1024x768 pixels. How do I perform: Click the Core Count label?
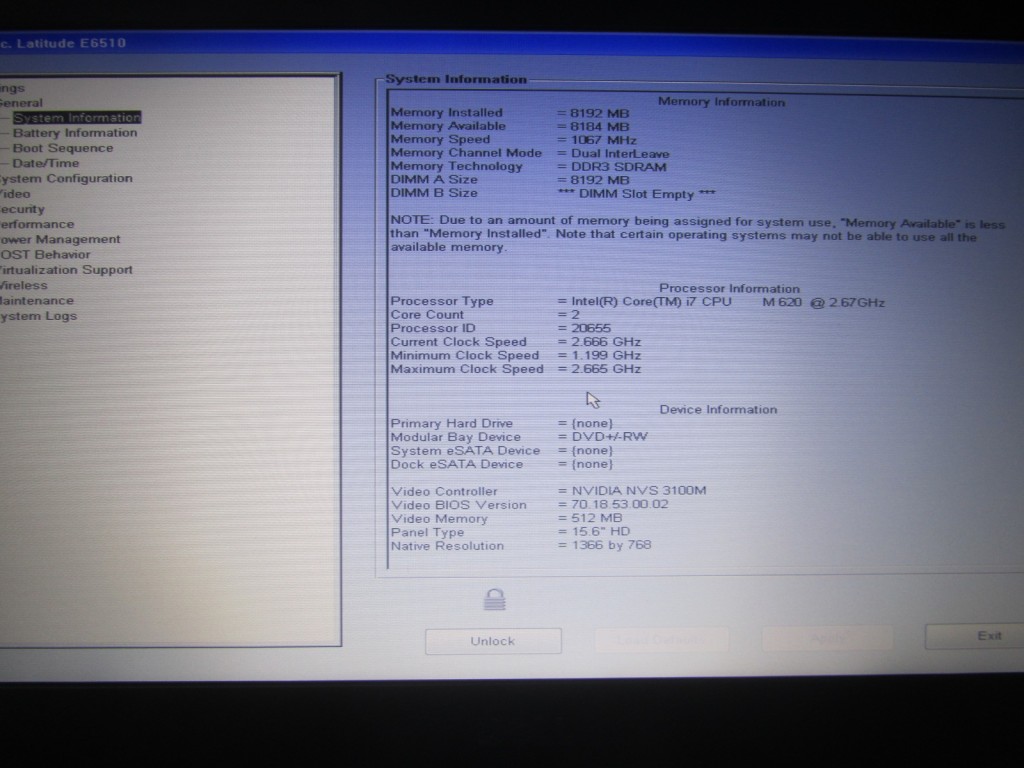427,315
